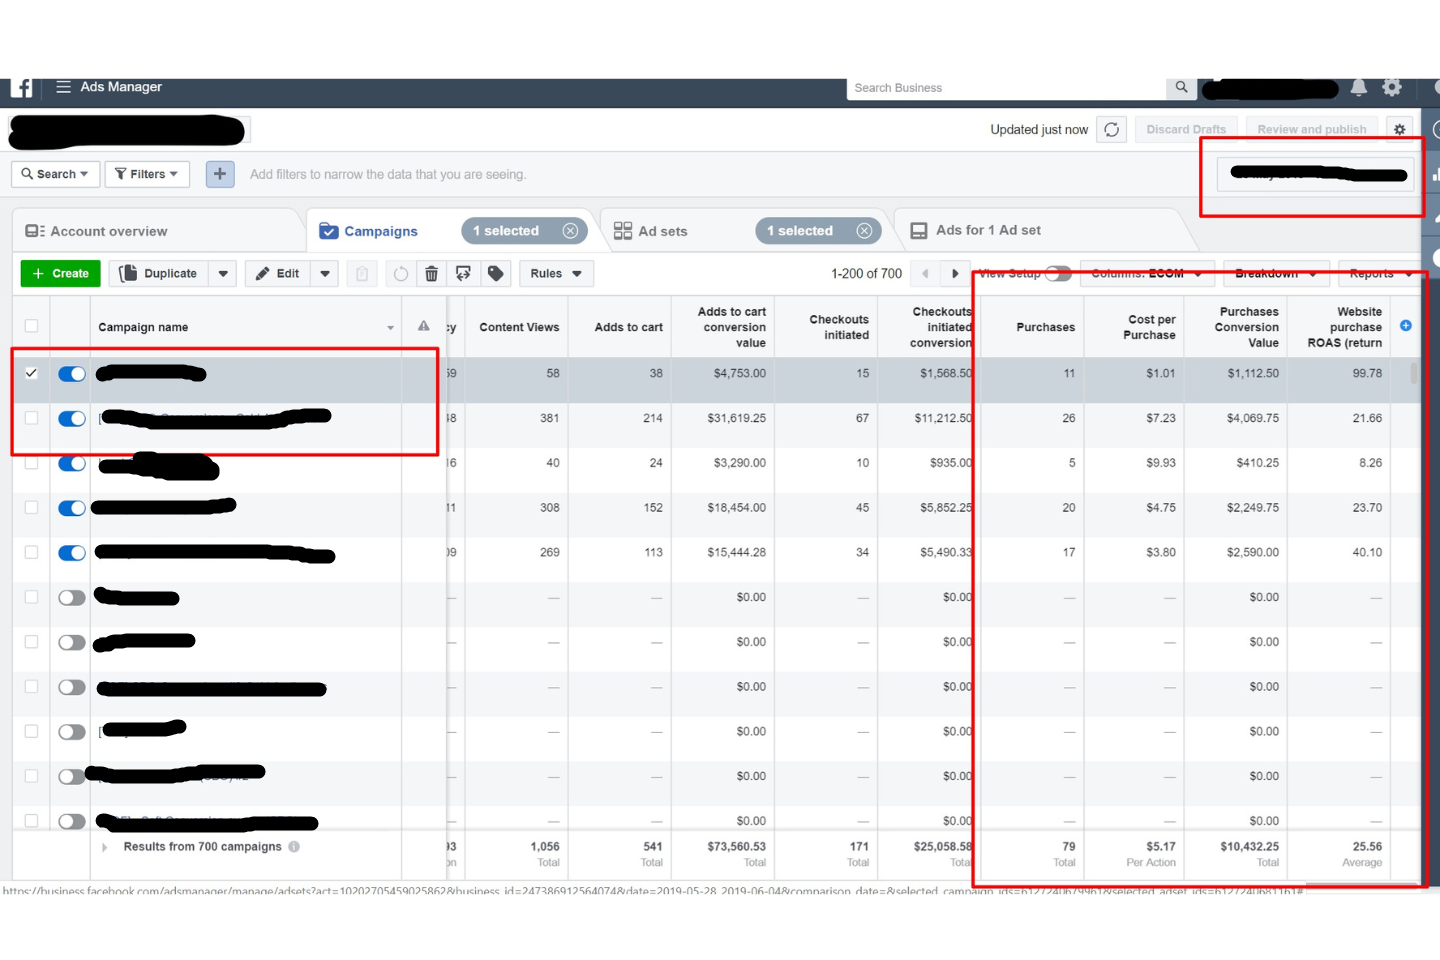
Task: Click the 99.78 ROAS cell
Action: pos(1367,374)
